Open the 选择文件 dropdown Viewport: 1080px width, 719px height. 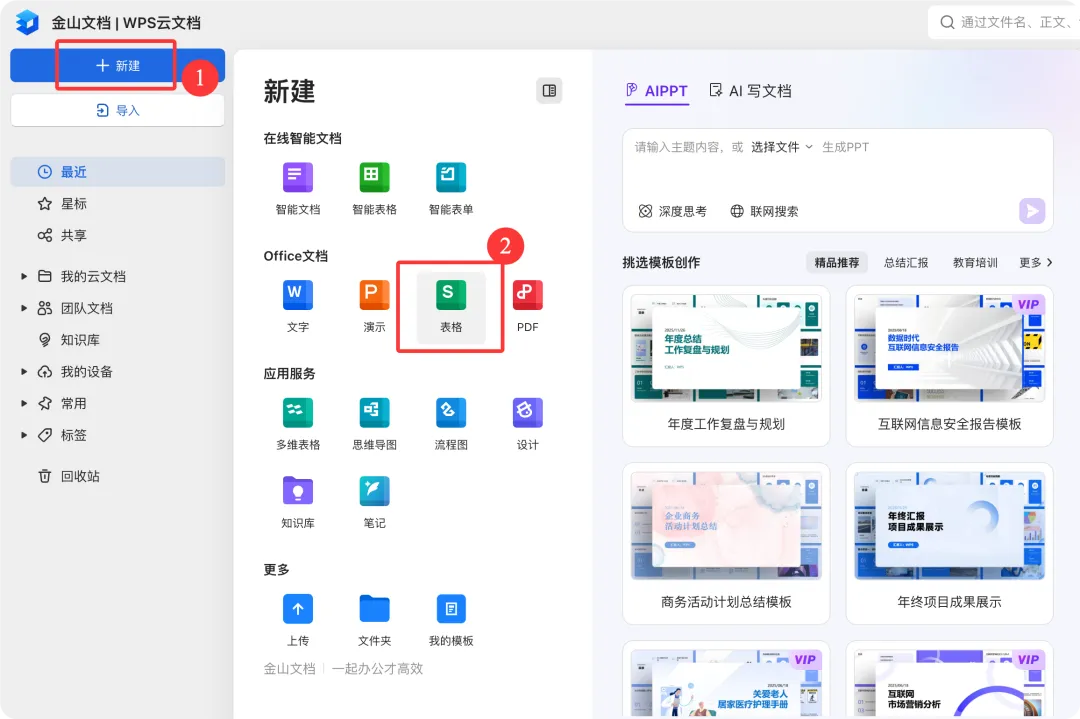(x=782, y=147)
